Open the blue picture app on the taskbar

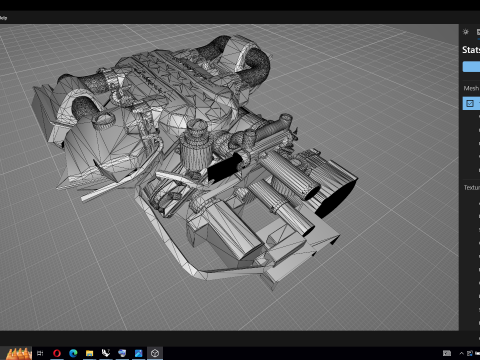(138, 353)
